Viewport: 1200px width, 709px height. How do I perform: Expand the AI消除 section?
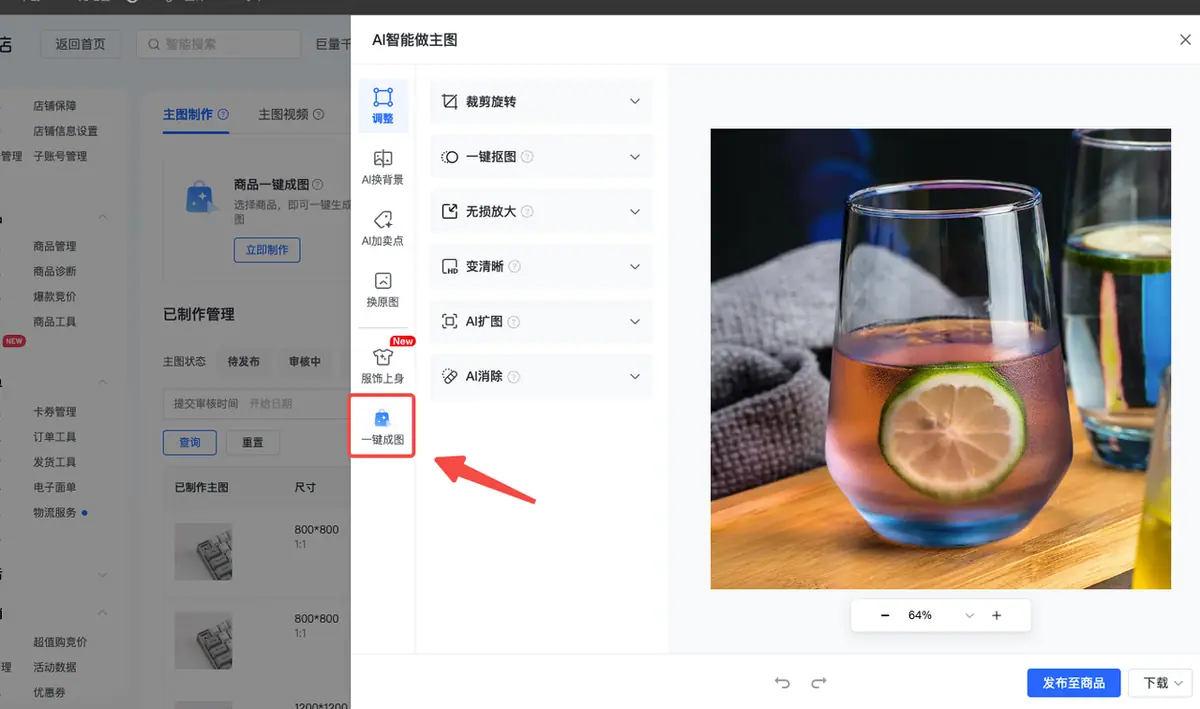click(634, 377)
